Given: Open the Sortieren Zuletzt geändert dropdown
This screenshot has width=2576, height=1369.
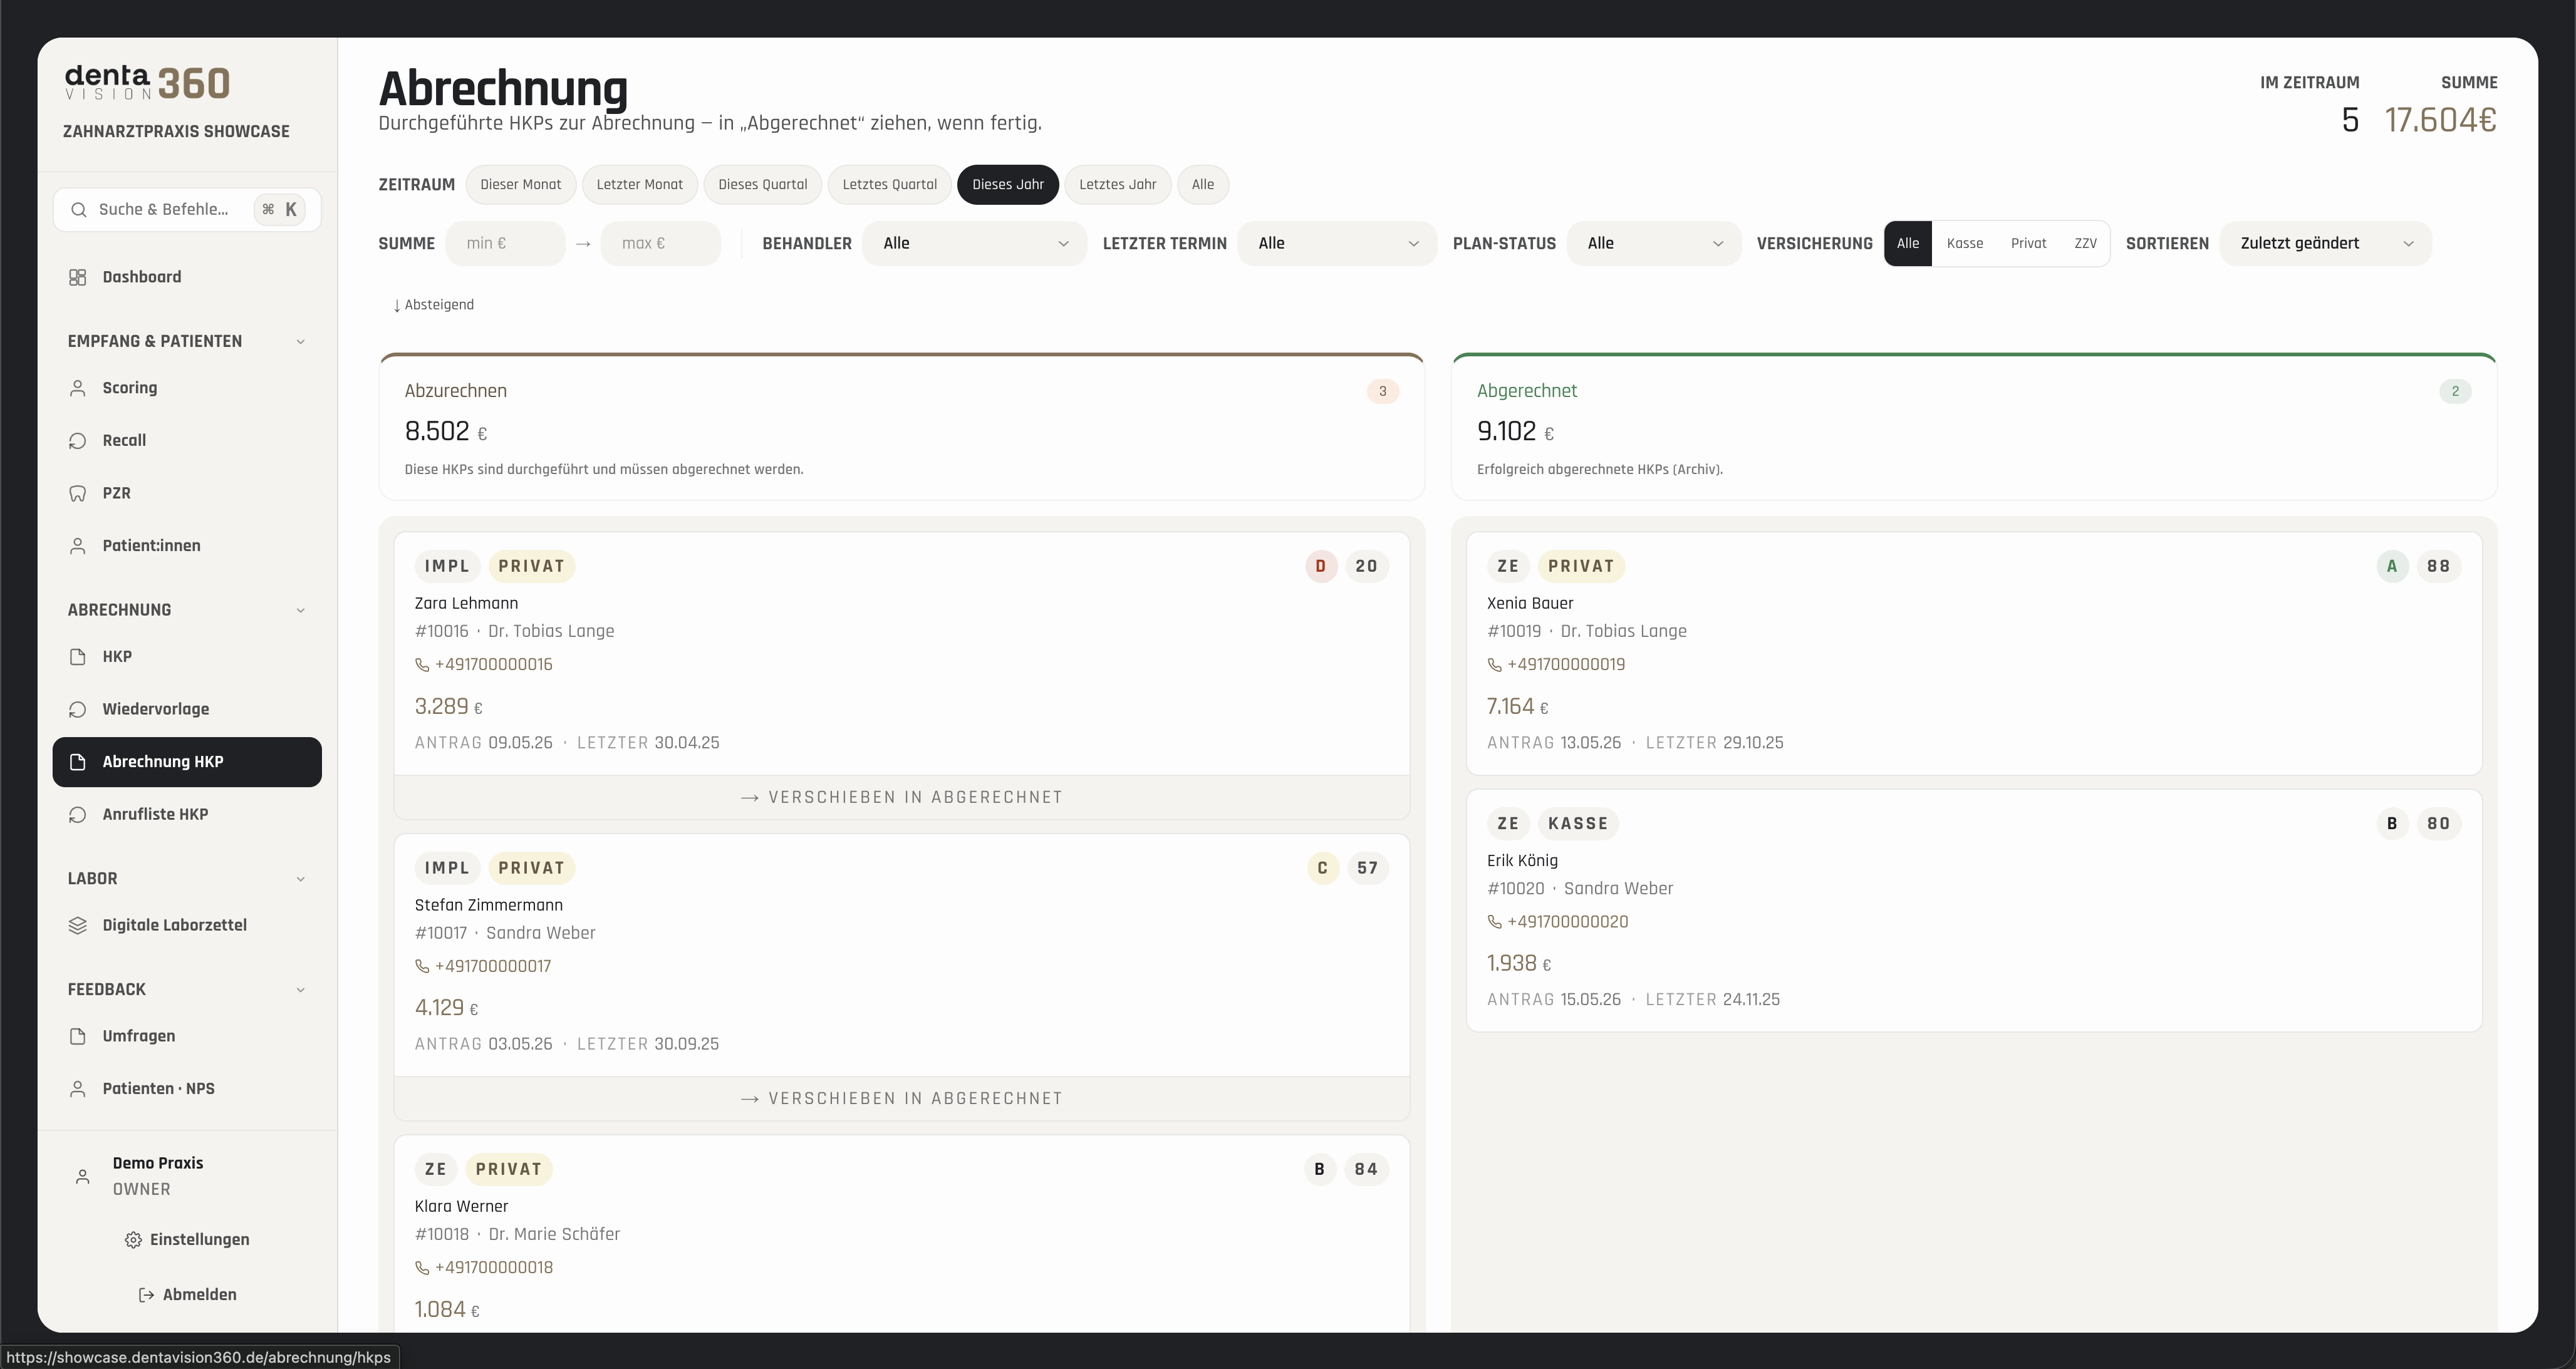Looking at the screenshot, I should coord(2325,243).
